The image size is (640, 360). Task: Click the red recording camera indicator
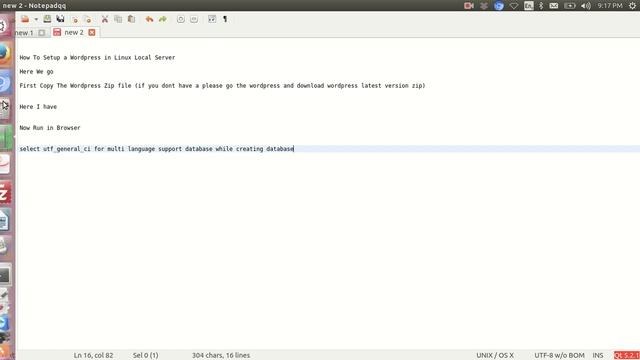point(469,6)
